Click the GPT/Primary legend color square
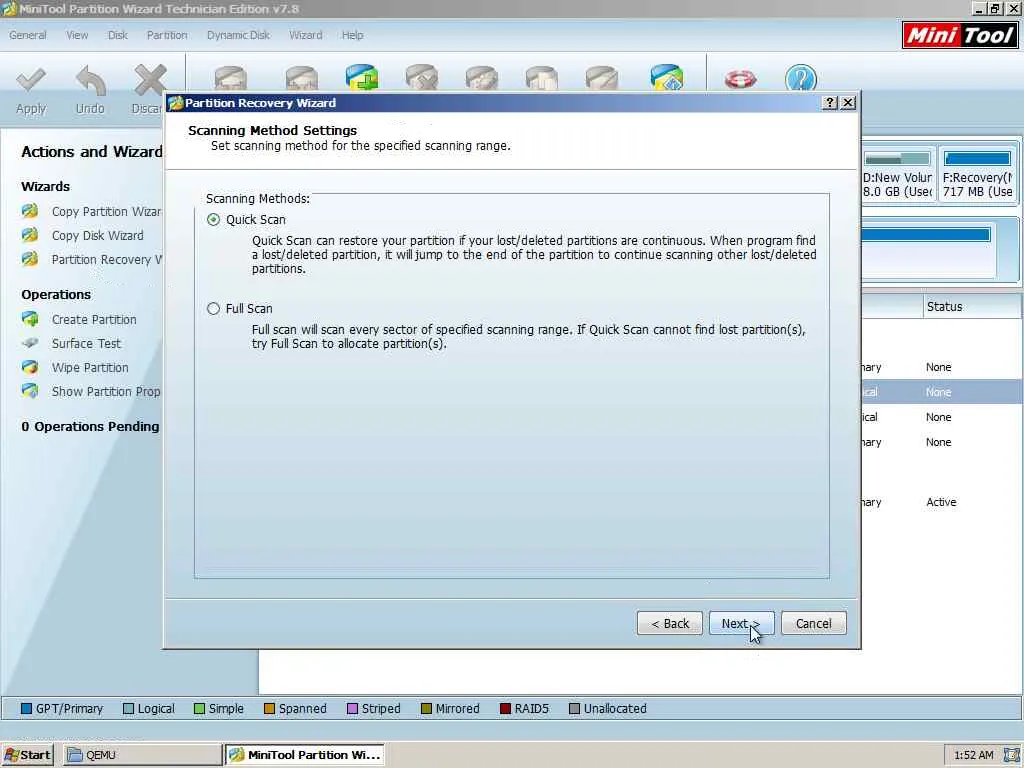Viewport: 1024px width, 768px height. pyautogui.click(x=26, y=709)
